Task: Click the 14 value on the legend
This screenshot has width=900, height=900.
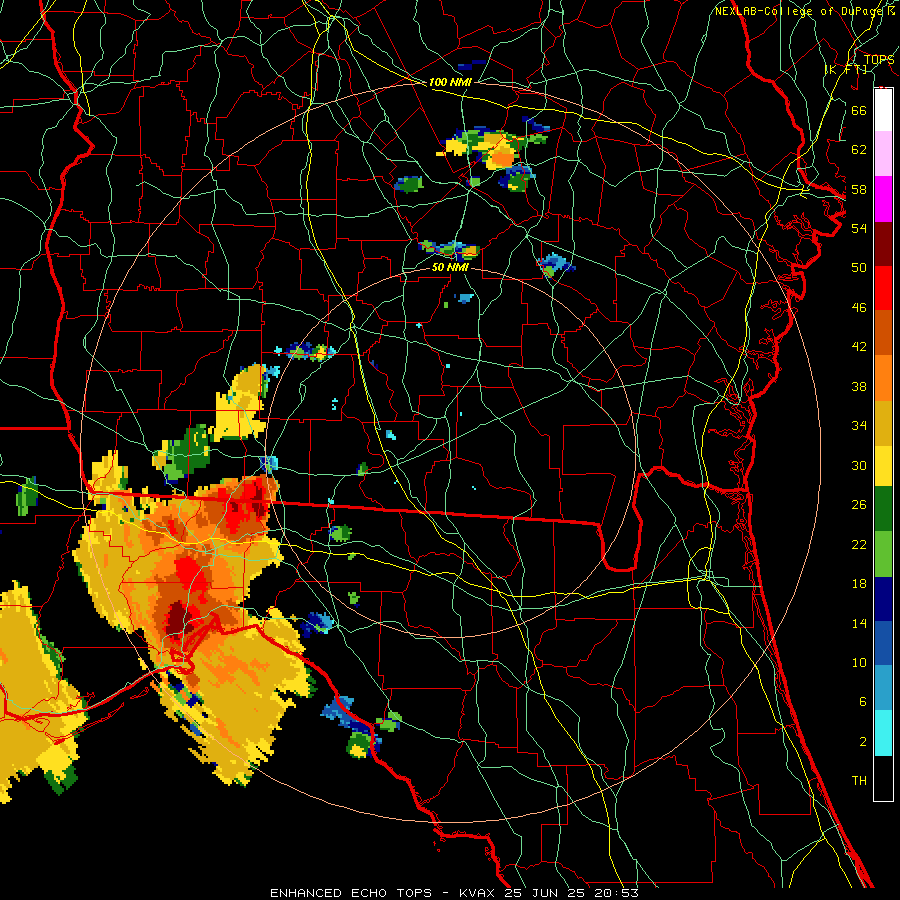Action: pyautogui.click(x=859, y=623)
